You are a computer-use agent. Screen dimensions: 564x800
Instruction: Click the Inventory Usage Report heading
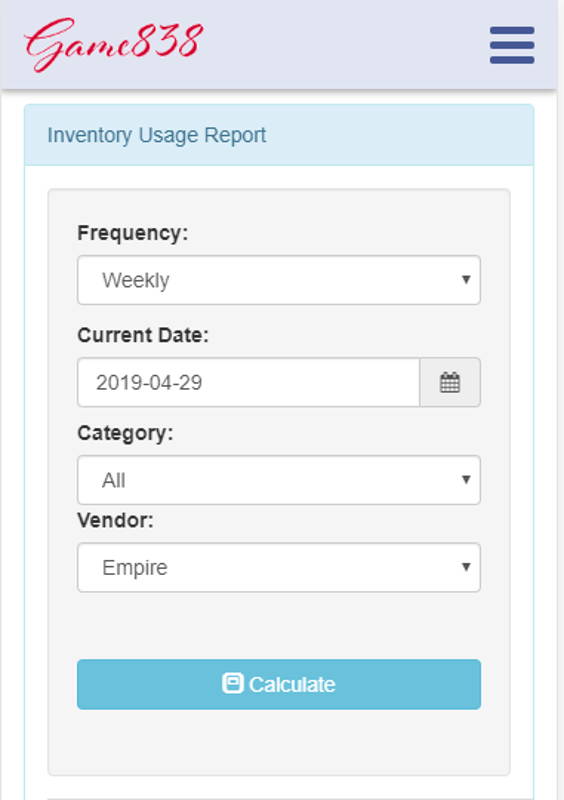coord(157,135)
